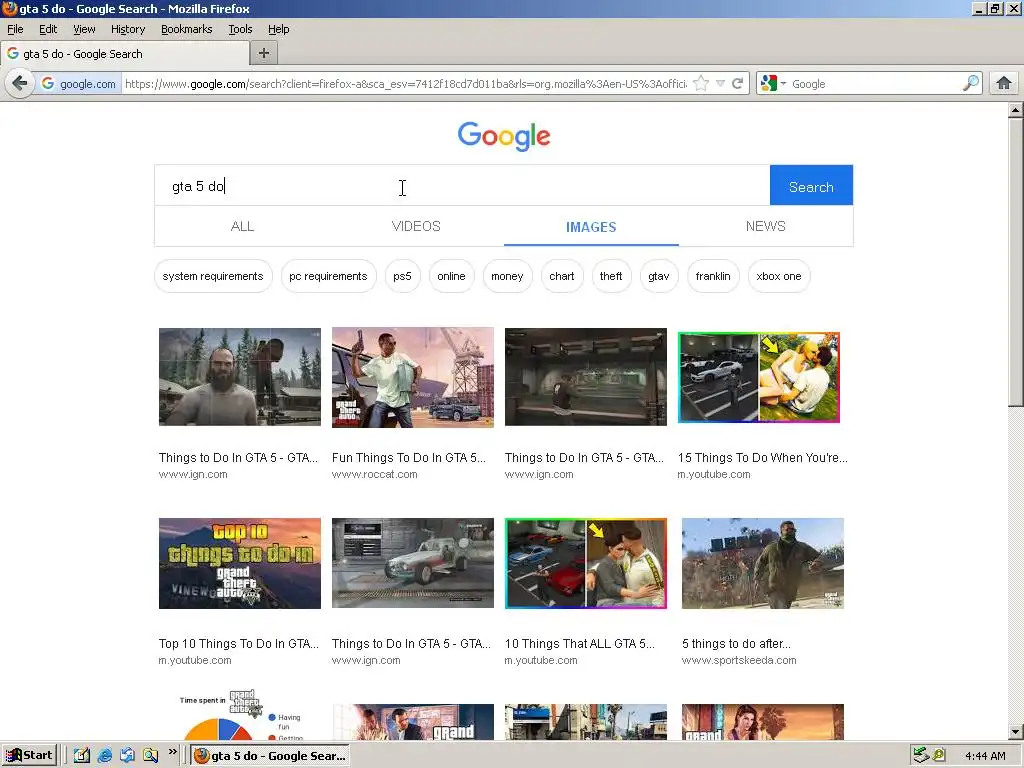Screen dimensions: 1024x768
Task: Select the 'theft' suggestion chip
Action: coord(611,276)
